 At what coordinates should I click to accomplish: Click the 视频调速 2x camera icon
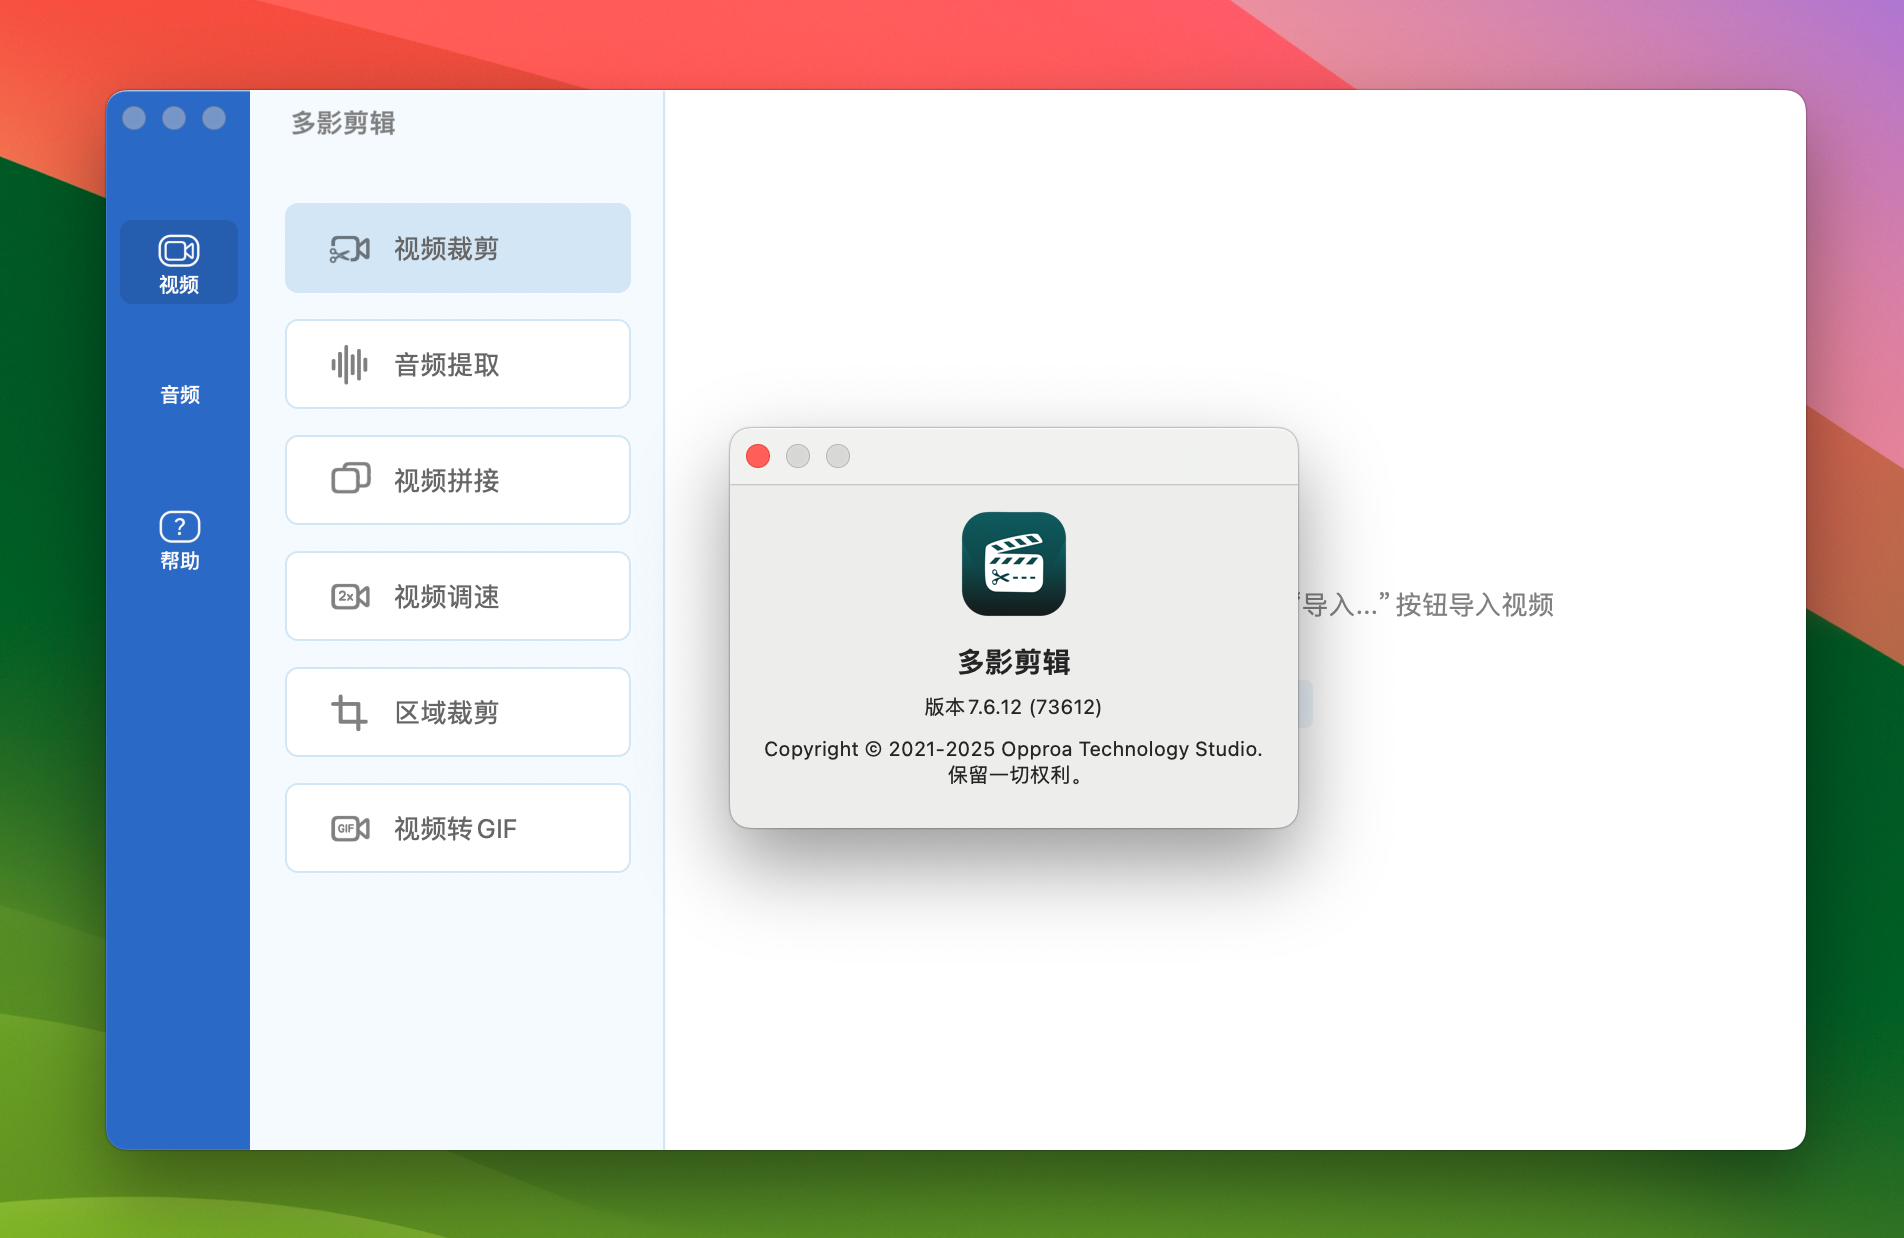point(350,597)
